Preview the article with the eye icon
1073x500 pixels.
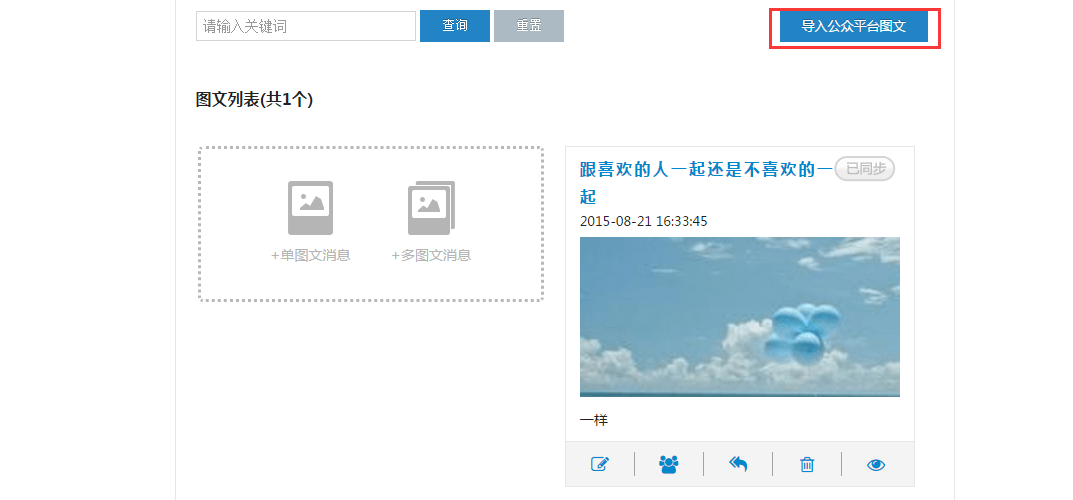point(876,465)
